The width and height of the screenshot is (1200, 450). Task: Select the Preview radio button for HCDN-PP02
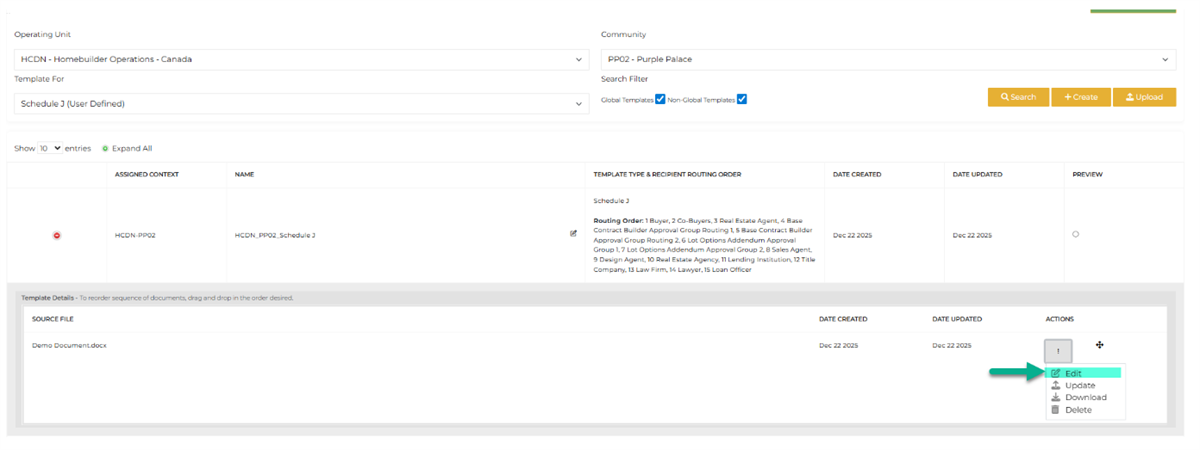[x=1075, y=234]
